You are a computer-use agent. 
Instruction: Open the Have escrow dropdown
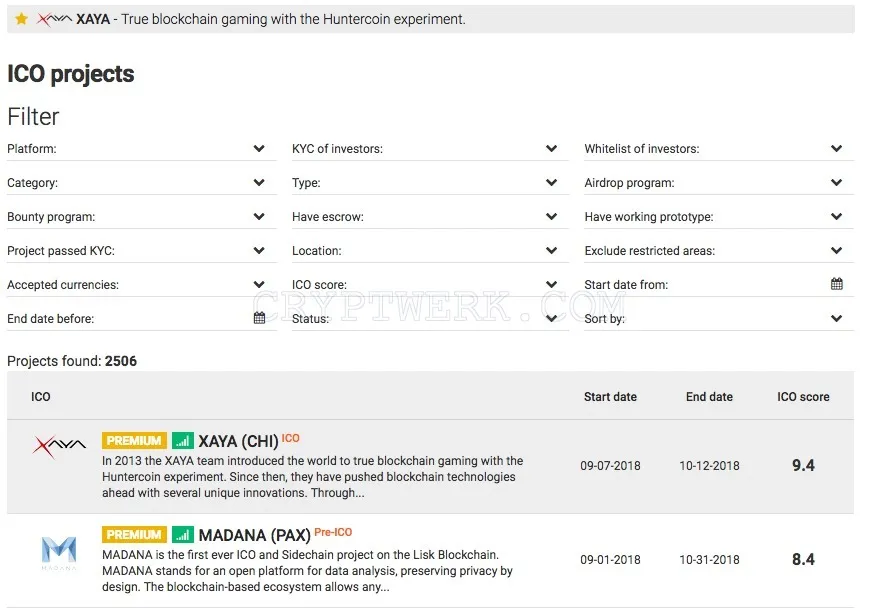point(430,217)
